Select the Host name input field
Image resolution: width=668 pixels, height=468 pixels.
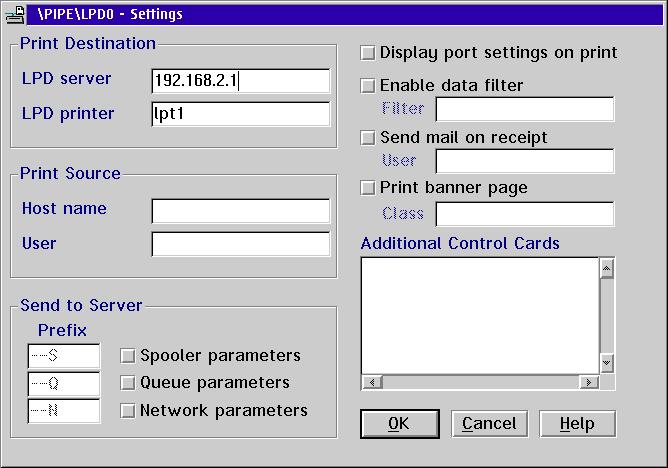[x=240, y=210]
